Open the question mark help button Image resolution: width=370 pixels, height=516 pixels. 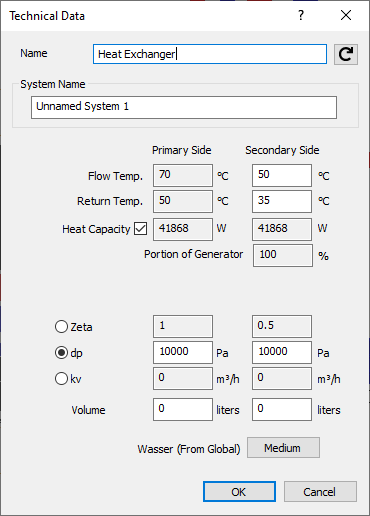pyautogui.click(x=301, y=15)
